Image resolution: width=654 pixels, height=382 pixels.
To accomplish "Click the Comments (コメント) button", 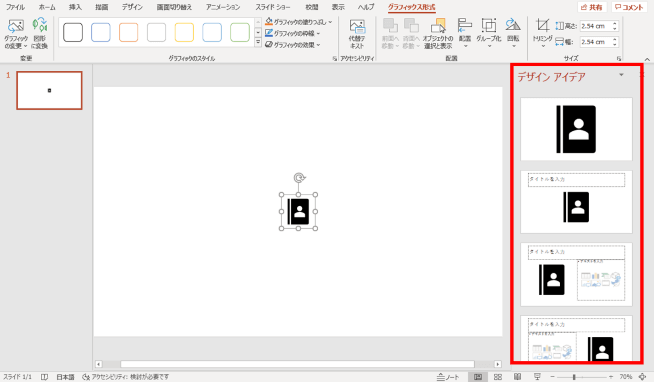I will (629, 7).
